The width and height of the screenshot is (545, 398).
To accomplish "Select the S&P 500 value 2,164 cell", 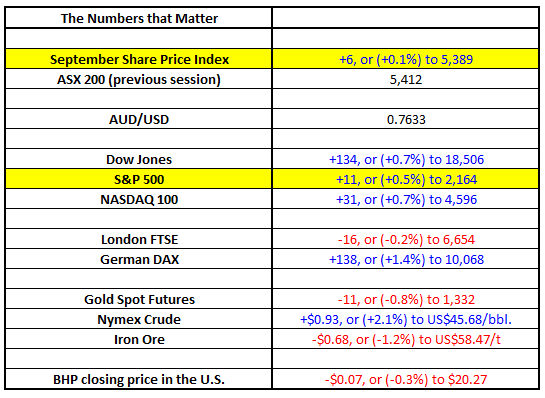I will pos(406,179).
